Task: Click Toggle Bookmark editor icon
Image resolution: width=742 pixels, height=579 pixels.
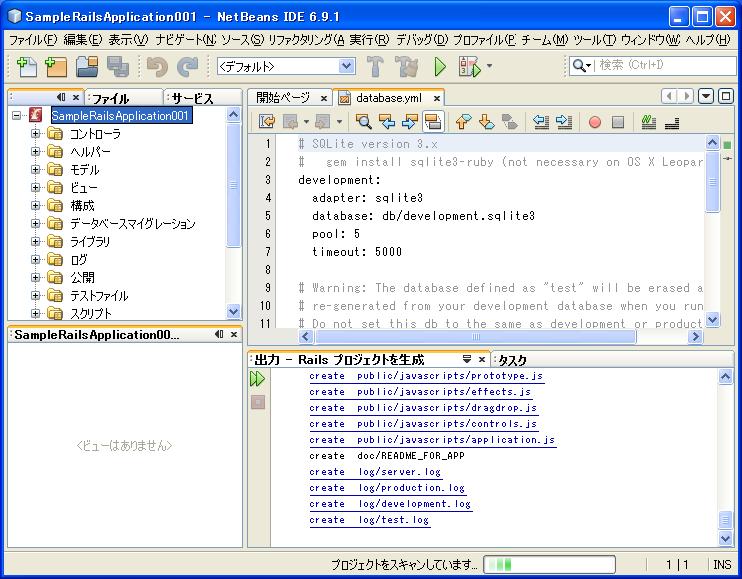Action: coord(510,122)
